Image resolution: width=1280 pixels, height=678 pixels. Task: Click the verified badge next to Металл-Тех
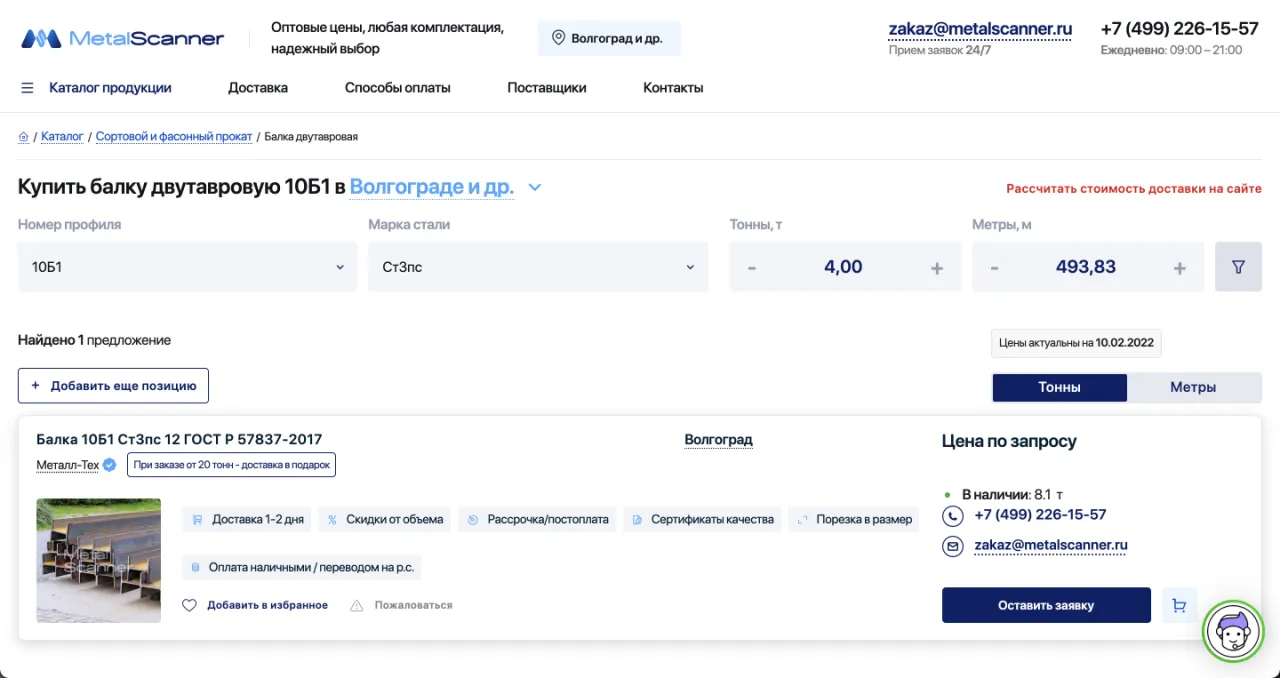point(109,464)
